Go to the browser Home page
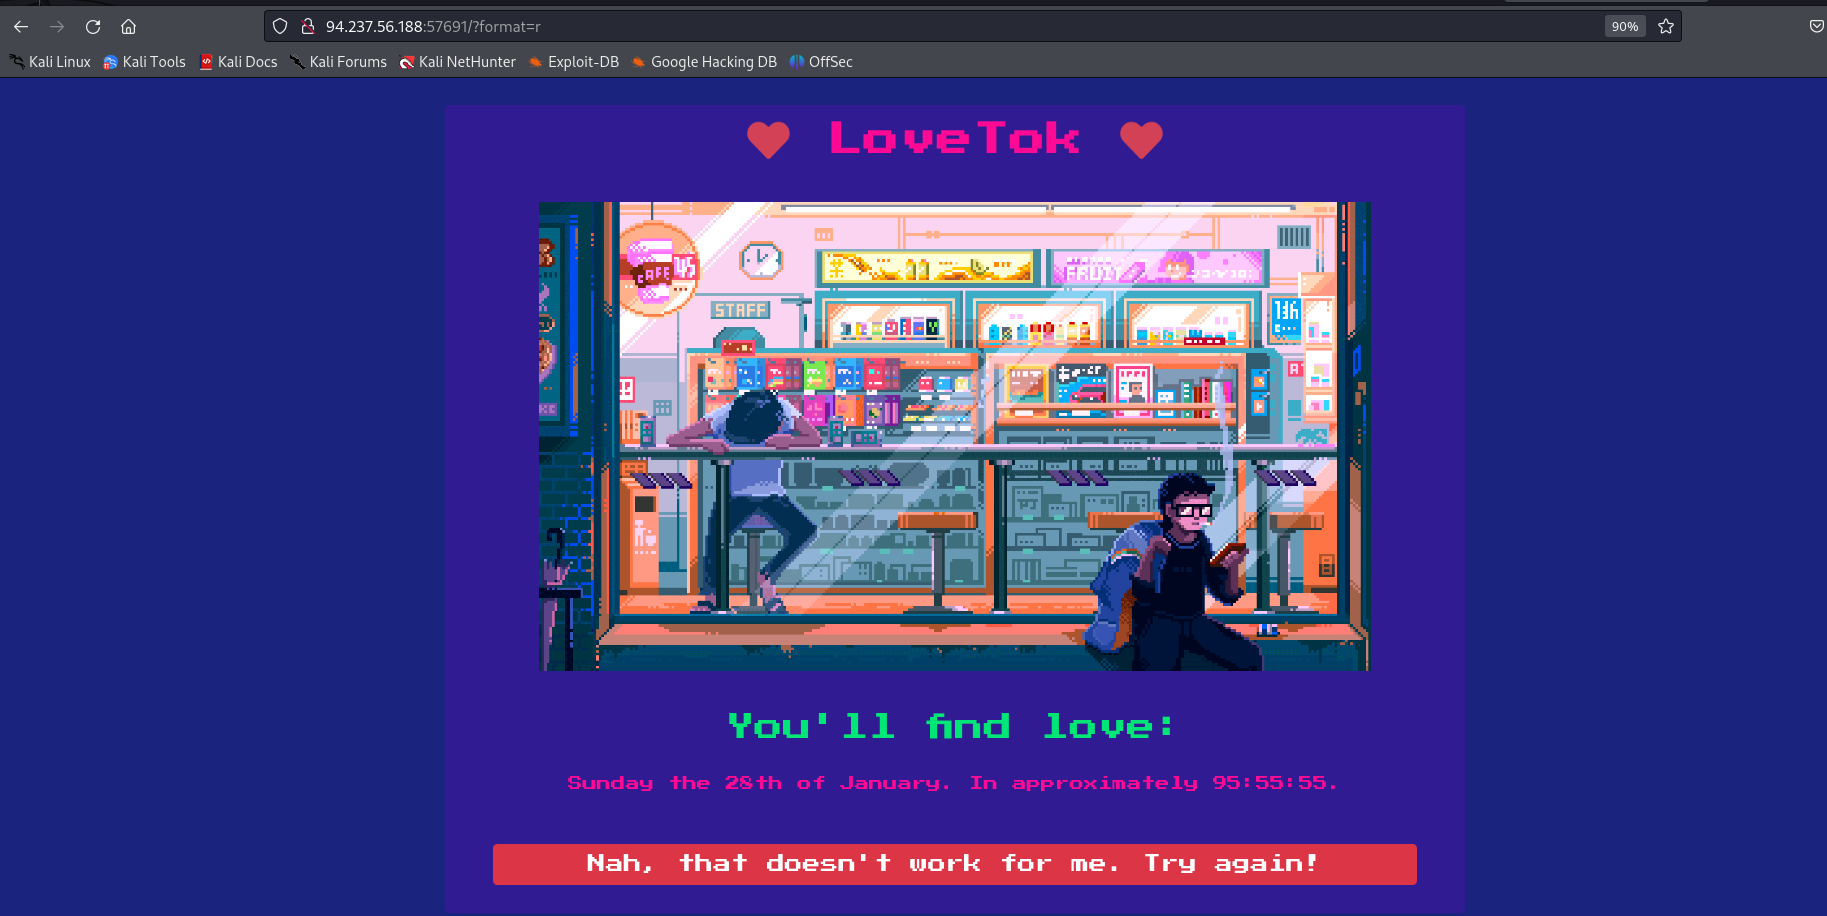Viewport: 1827px width, 916px height. tap(128, 27)
